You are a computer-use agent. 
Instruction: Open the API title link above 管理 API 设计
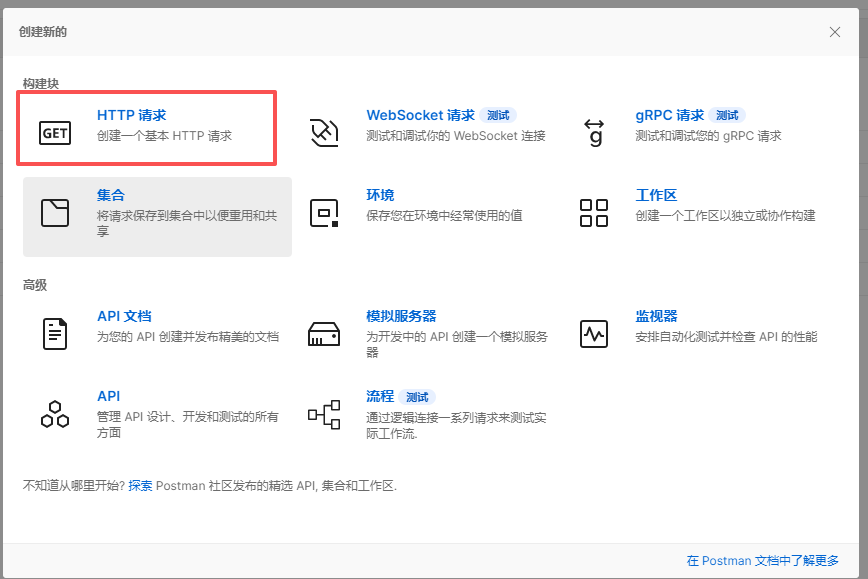tap(108, 396)
